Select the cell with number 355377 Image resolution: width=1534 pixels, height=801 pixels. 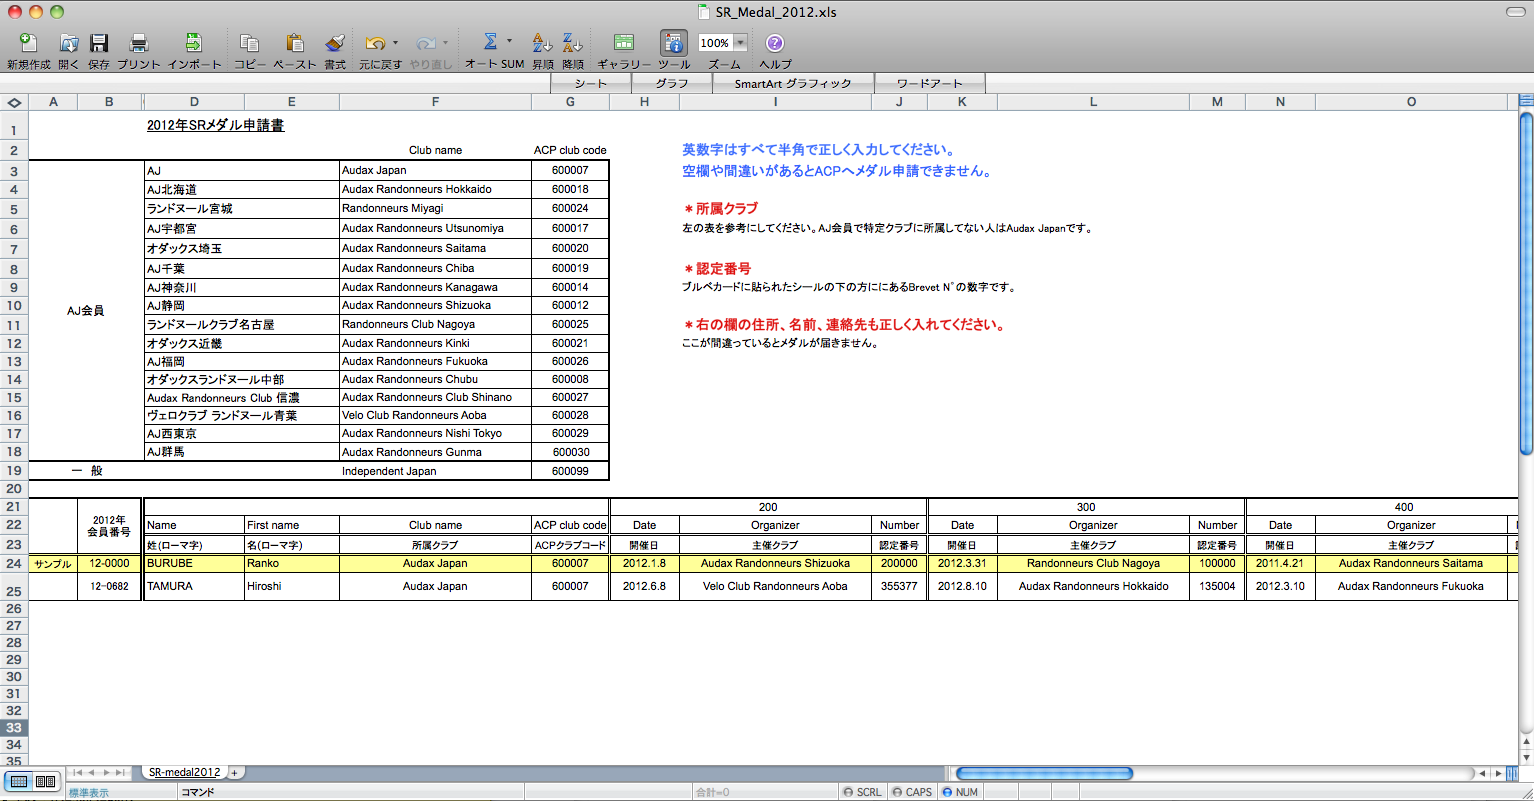[x=899, y=587]
